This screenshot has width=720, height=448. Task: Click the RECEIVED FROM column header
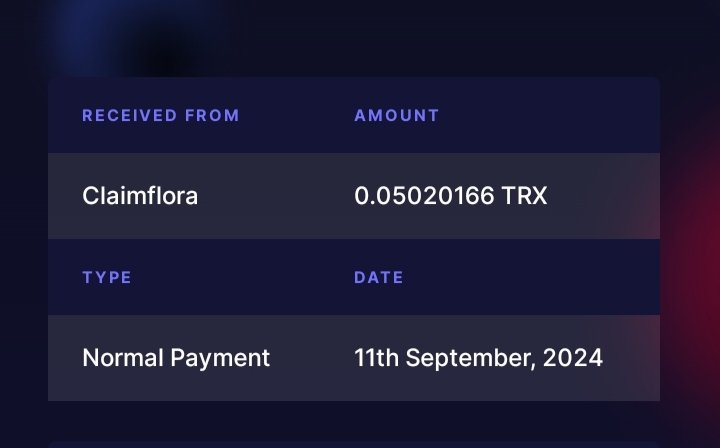pos(161,115)
